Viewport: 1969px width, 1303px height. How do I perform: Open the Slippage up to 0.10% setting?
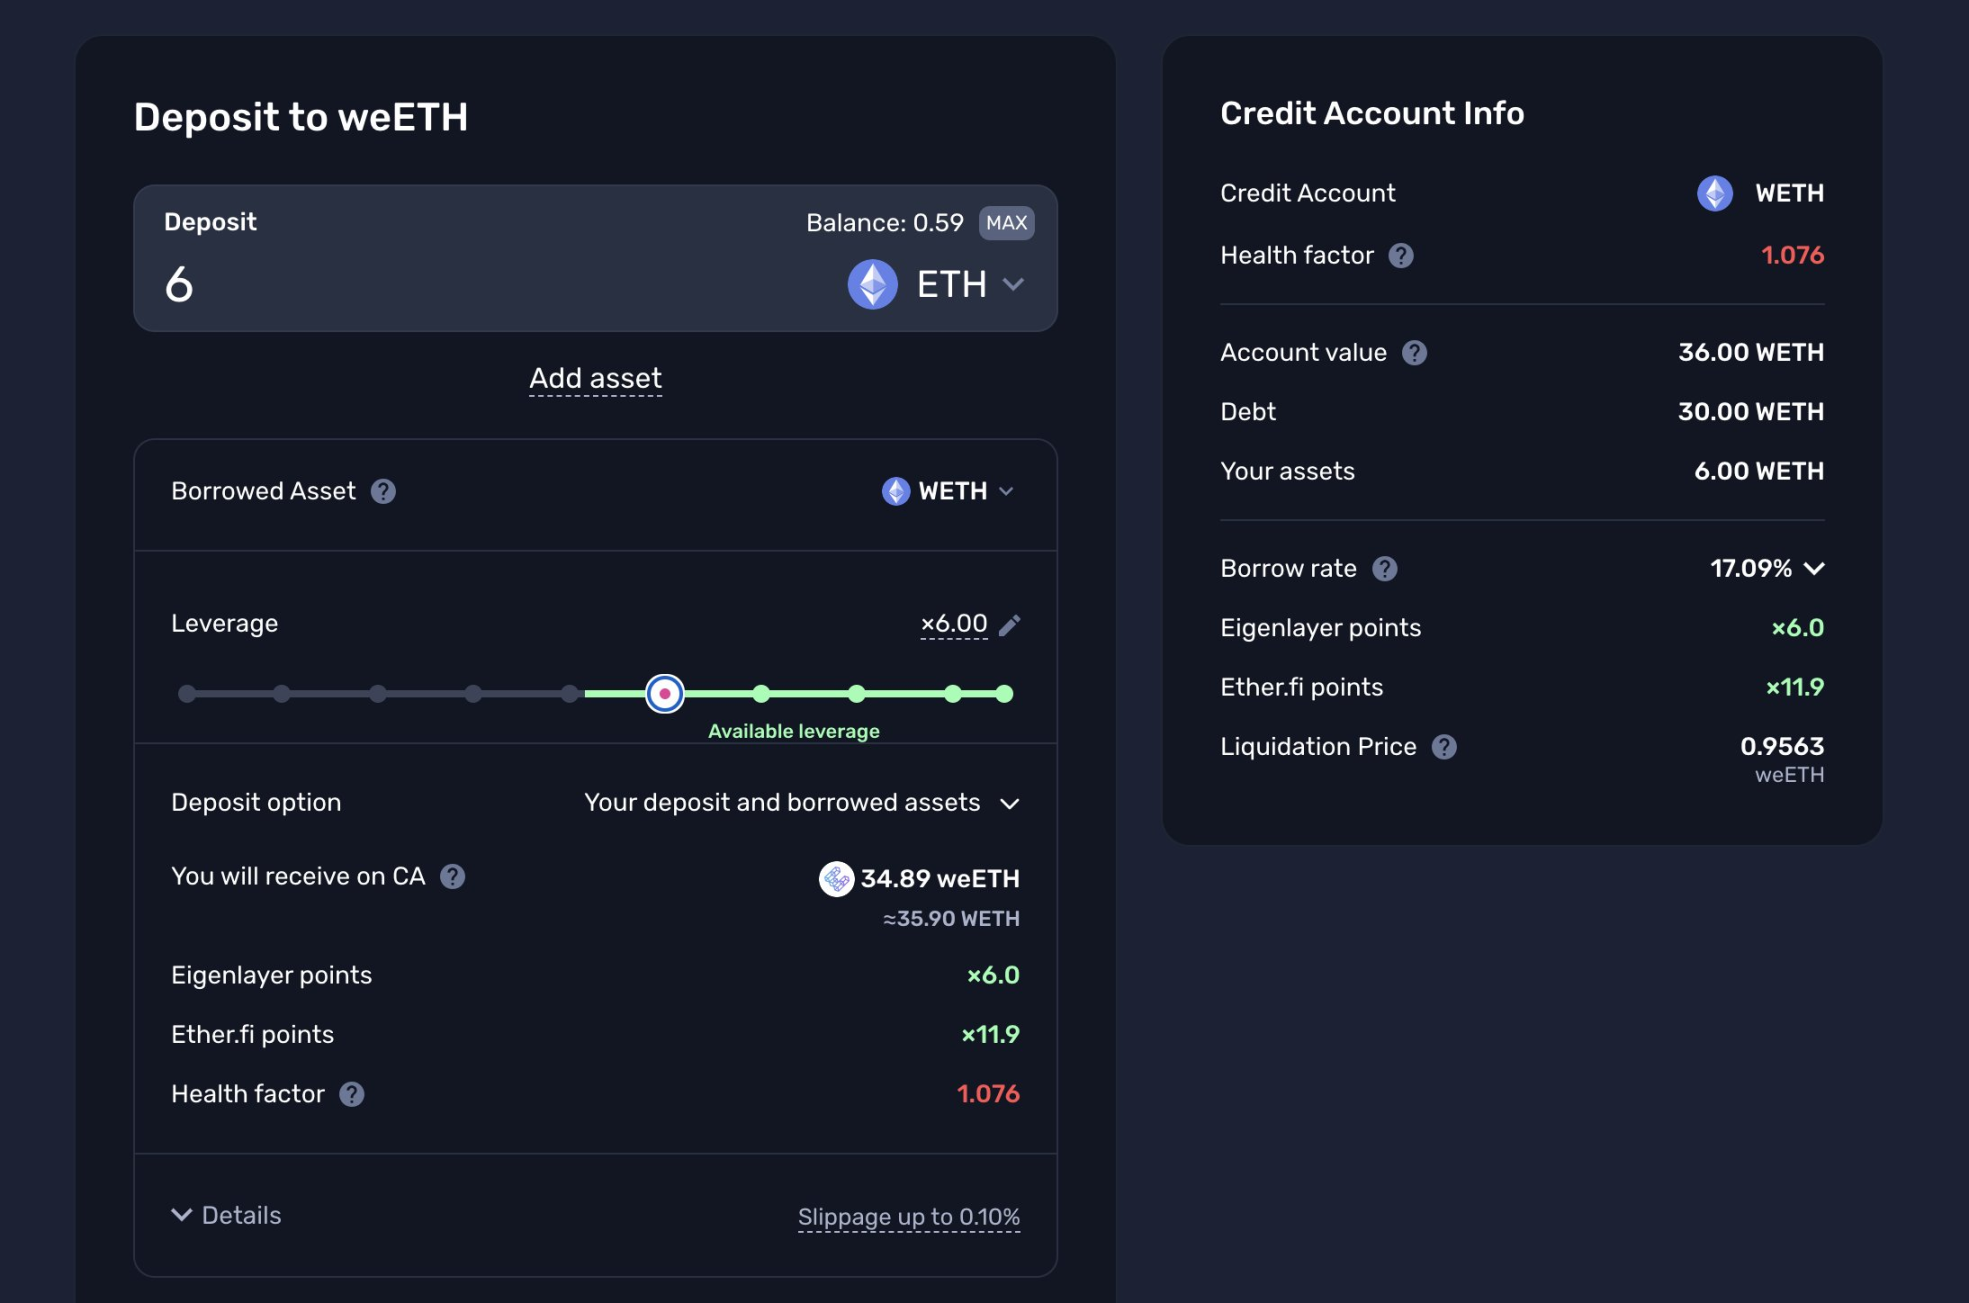909,1217
